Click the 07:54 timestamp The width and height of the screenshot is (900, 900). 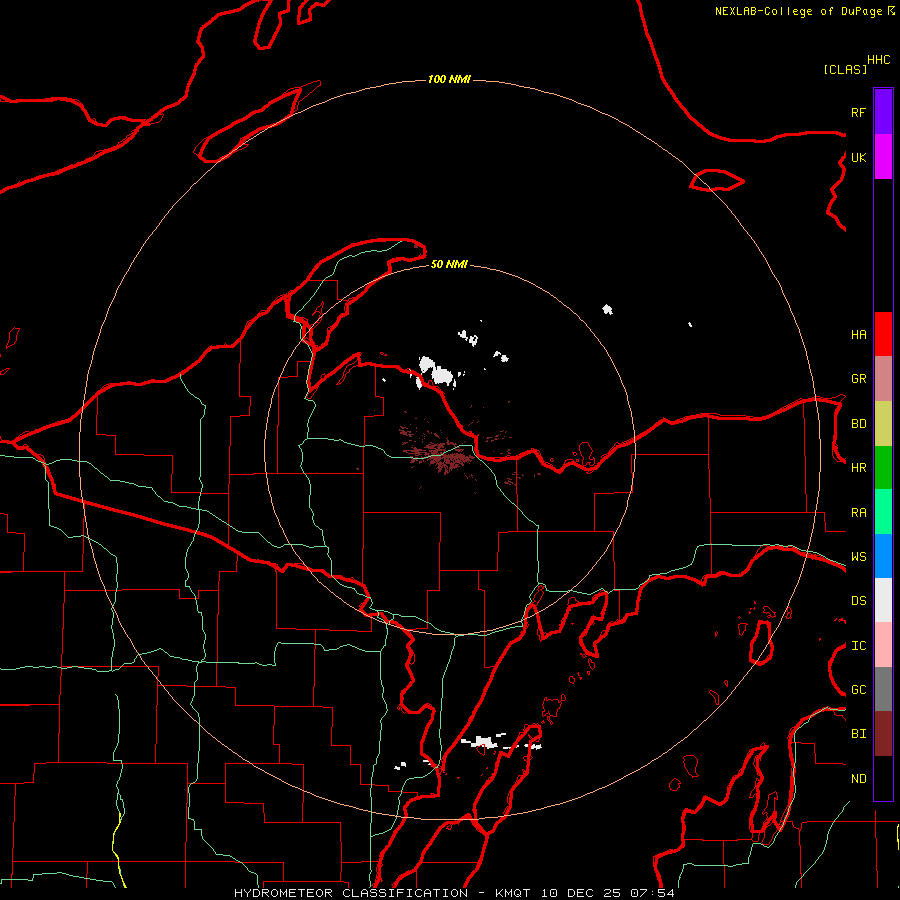[652, 893]
